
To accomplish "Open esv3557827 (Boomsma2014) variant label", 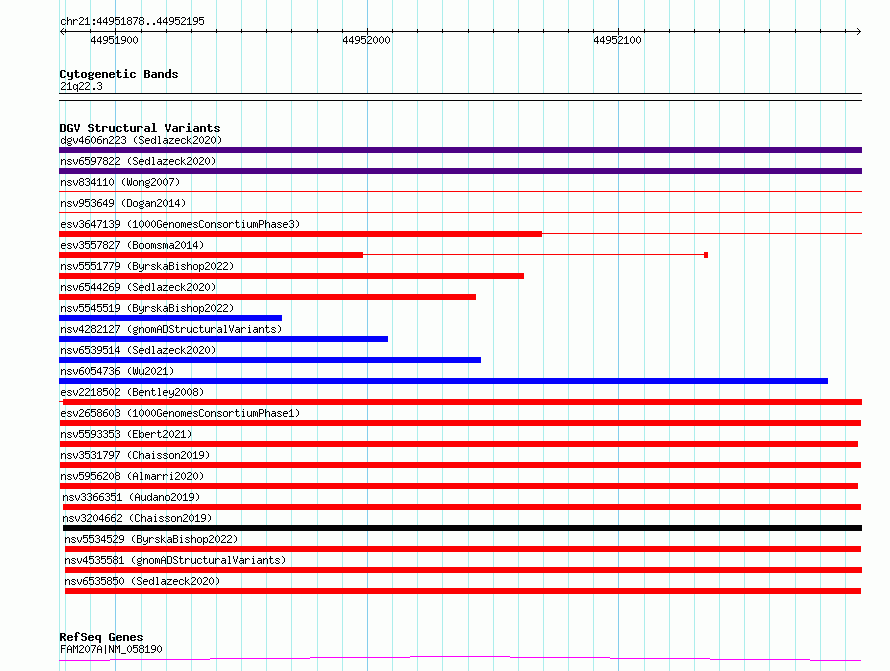I will tap(132, 245).
